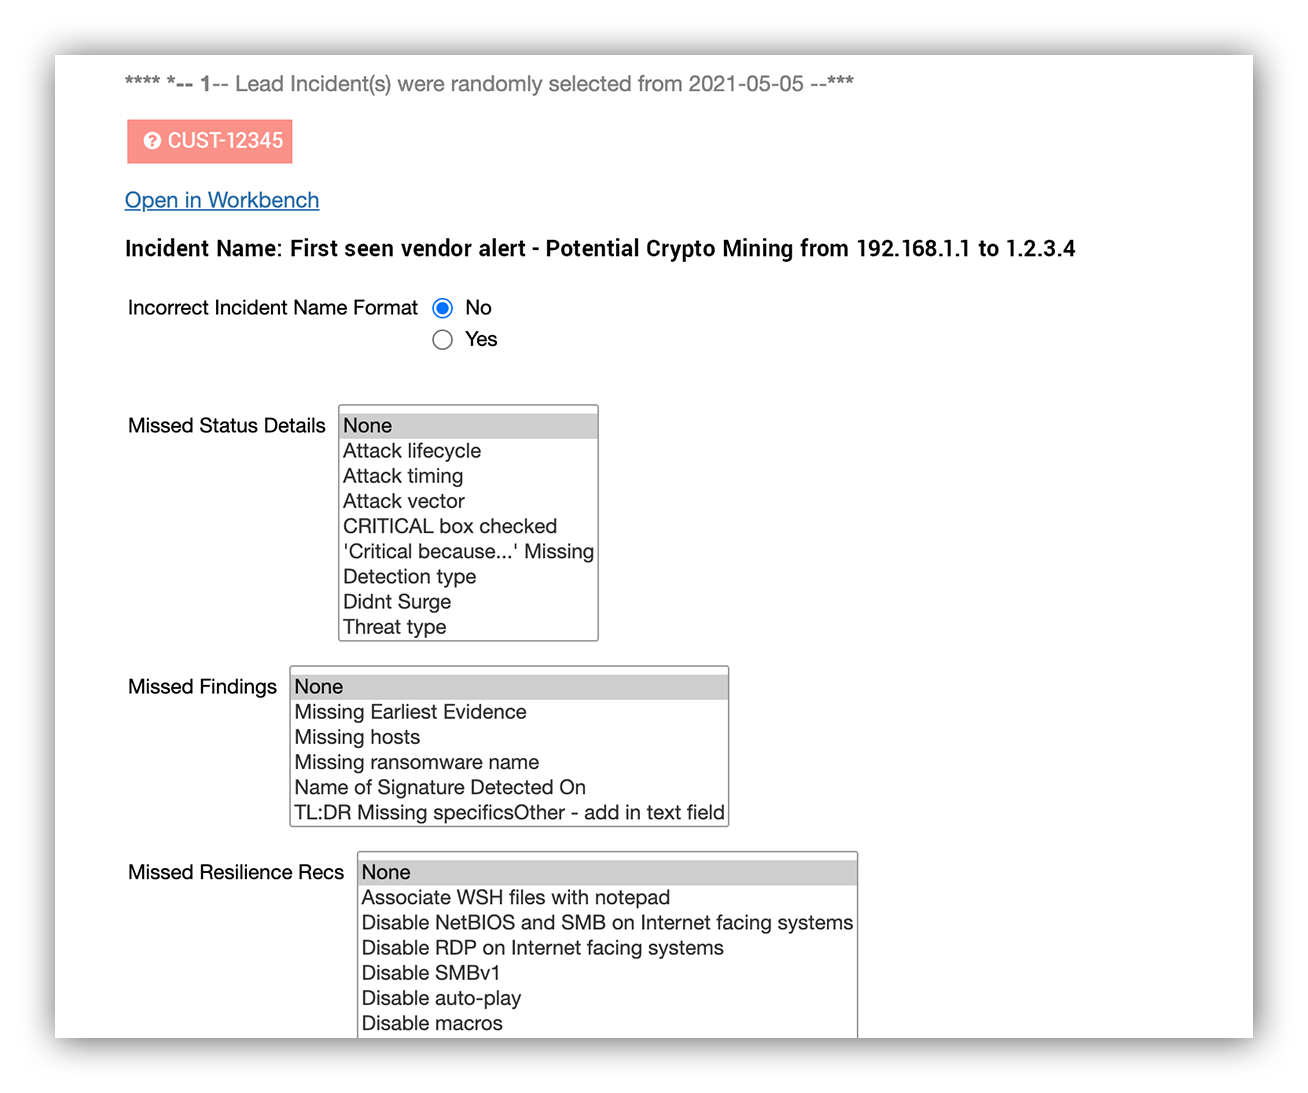Select Associate WSH files with notepad
Image resolution: width=1308 pixels, height=1093 pixels.
(x=608, y=898)
